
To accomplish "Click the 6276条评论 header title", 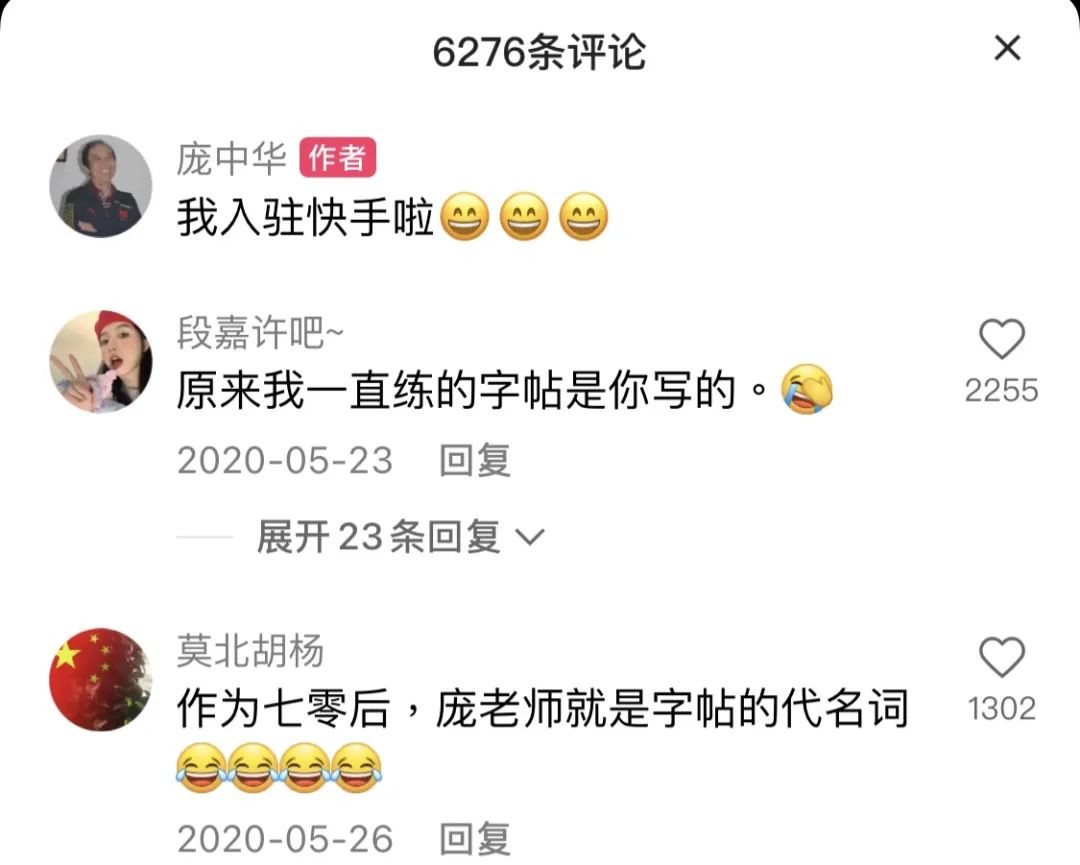I will coord(539,52).
